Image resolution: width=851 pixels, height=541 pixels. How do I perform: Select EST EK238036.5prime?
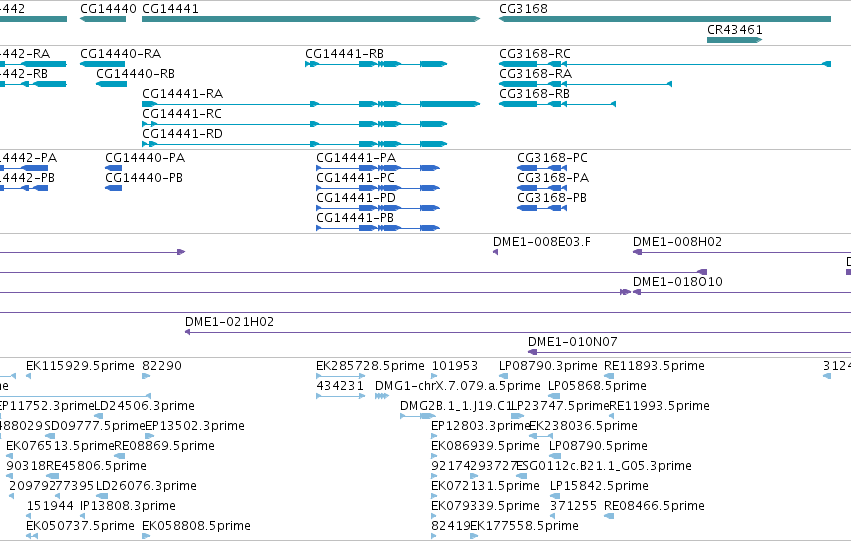click(541, 436)
